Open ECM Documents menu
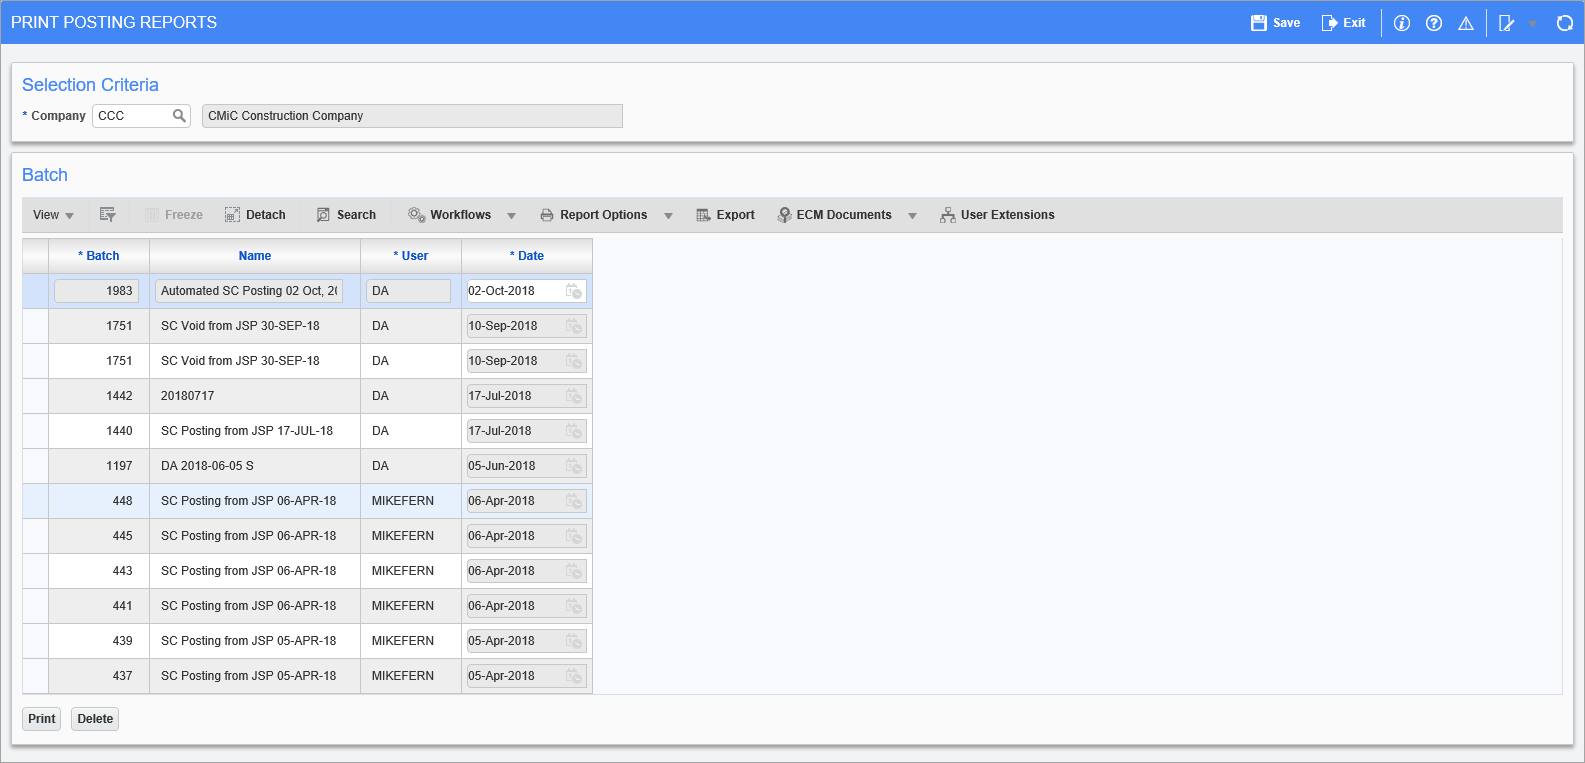This screenshot has height=763, width=1585. tap(834, 215)
